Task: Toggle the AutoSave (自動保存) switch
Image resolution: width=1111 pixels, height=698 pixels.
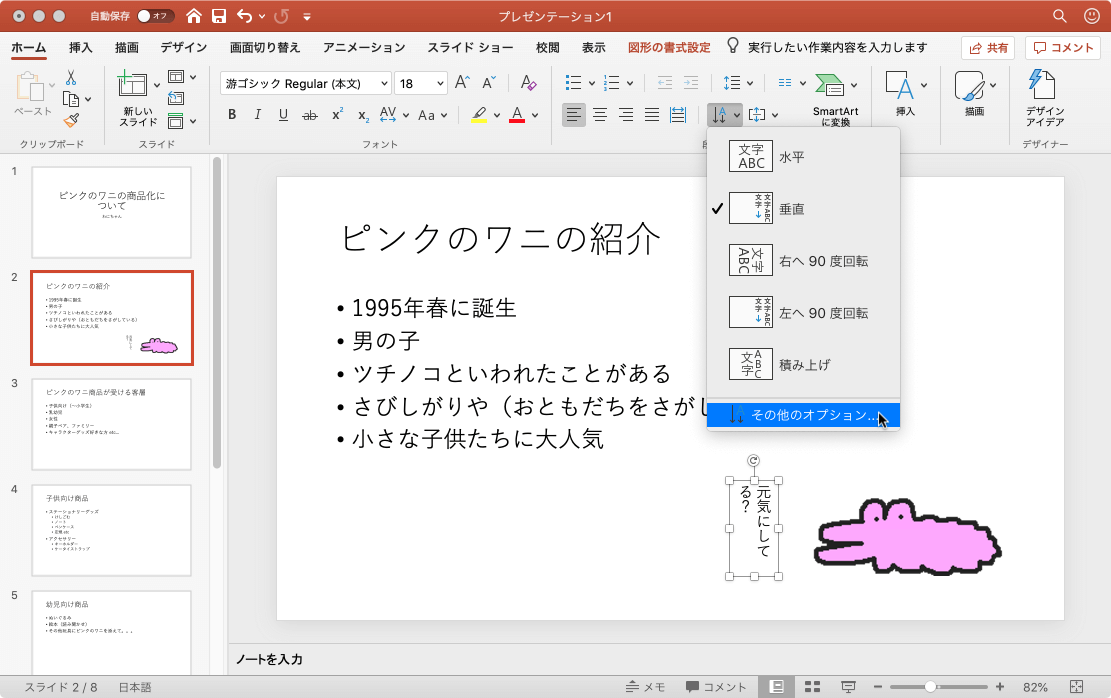Action: coord(155,16)
